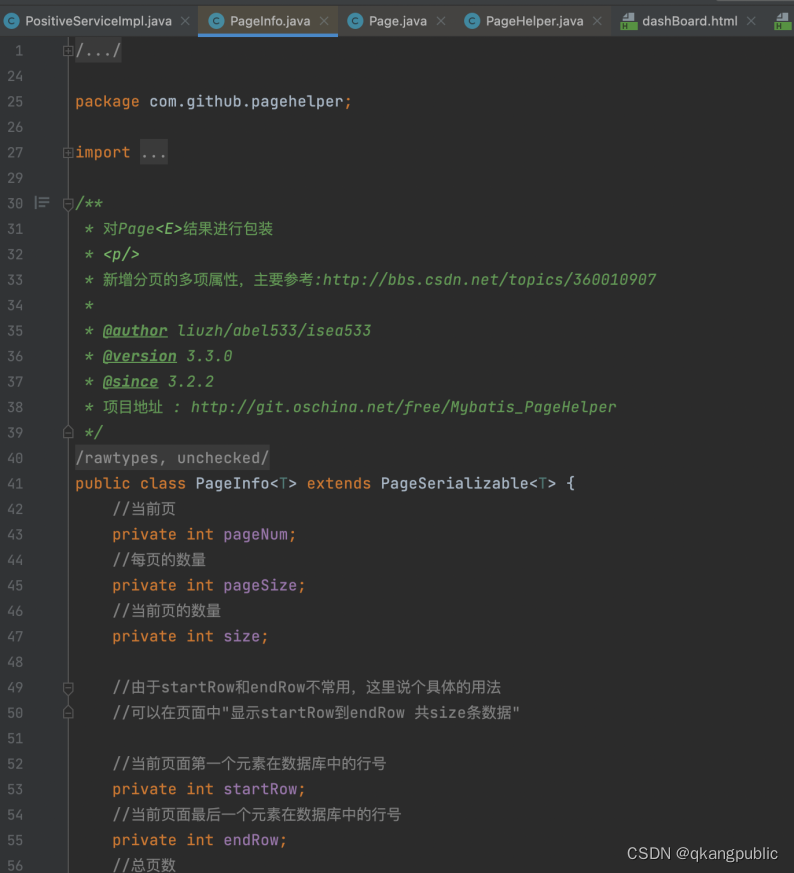Click the @author liuzh/abel533/isea533 link

click(x=136, y=330)
